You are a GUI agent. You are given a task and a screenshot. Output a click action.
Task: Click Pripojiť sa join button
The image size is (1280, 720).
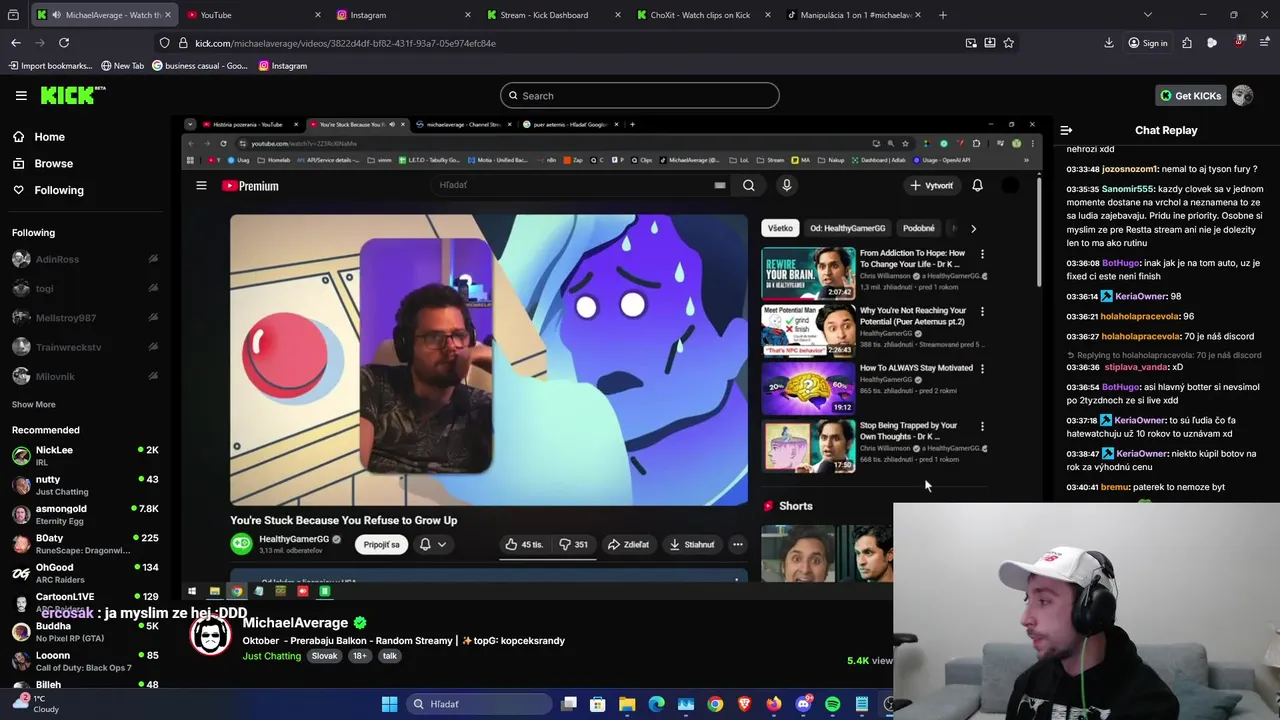[381, 545]
